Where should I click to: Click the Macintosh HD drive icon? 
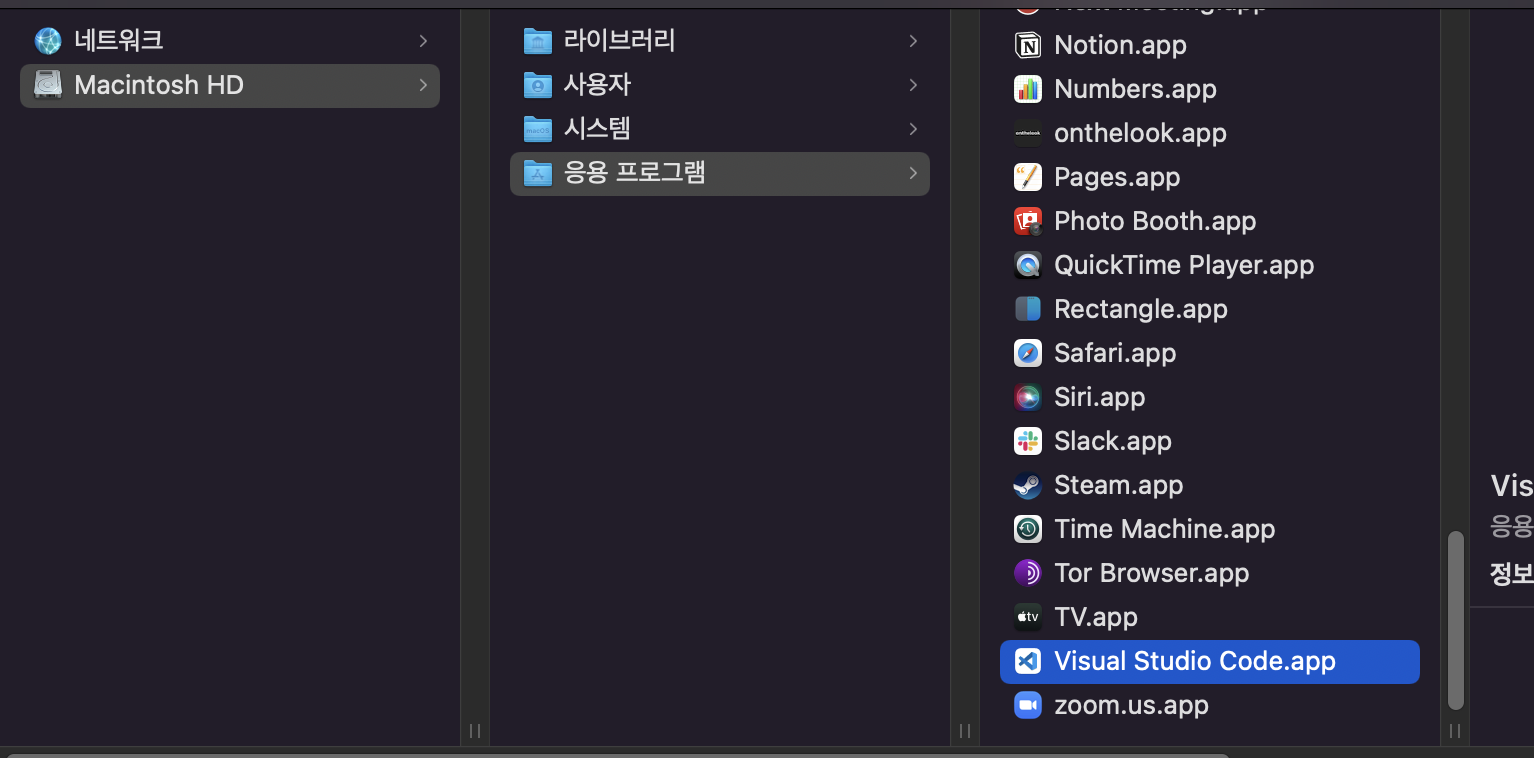[x=48, y=85]
